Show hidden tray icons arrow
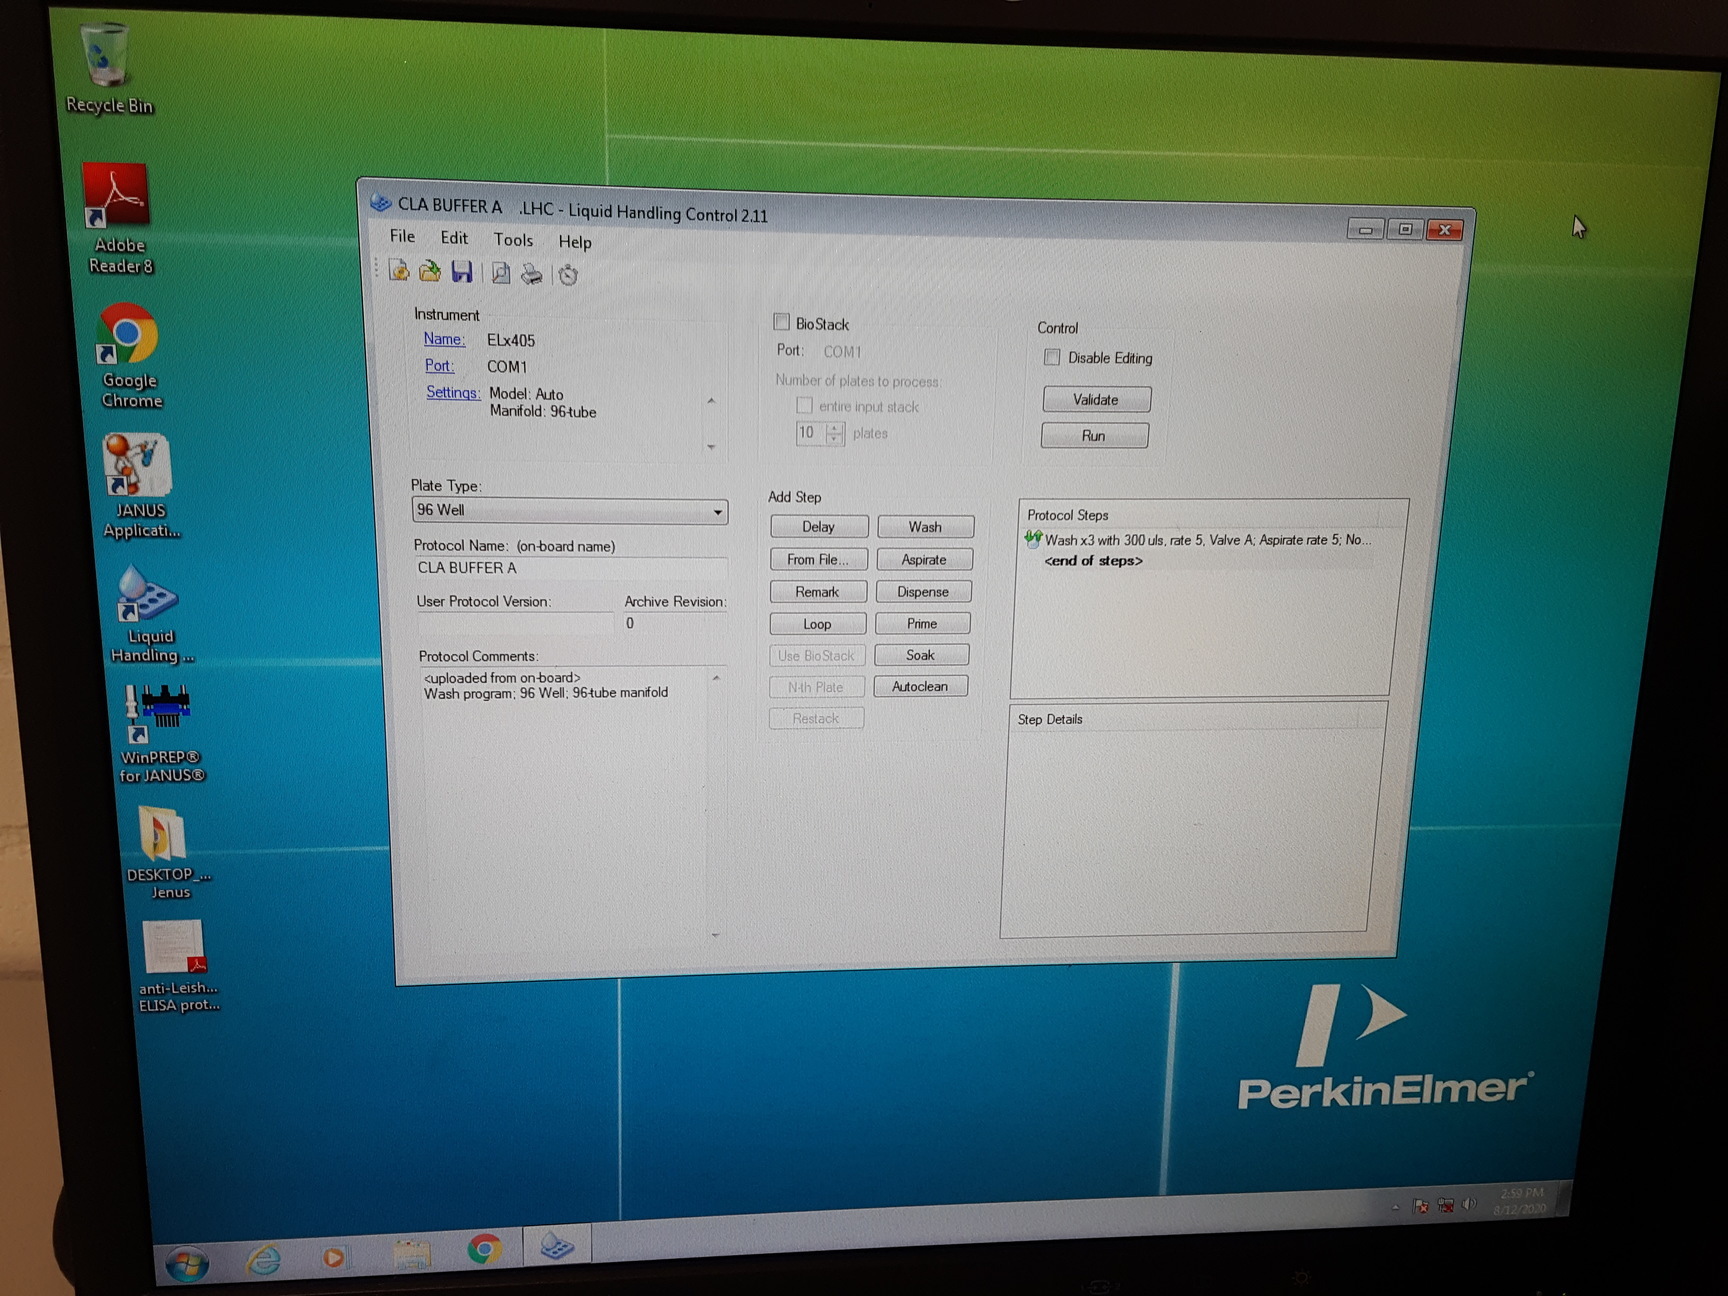Viewport: 1728px width, 1296px height. pyautogui.click(x=1395, y=1208)
